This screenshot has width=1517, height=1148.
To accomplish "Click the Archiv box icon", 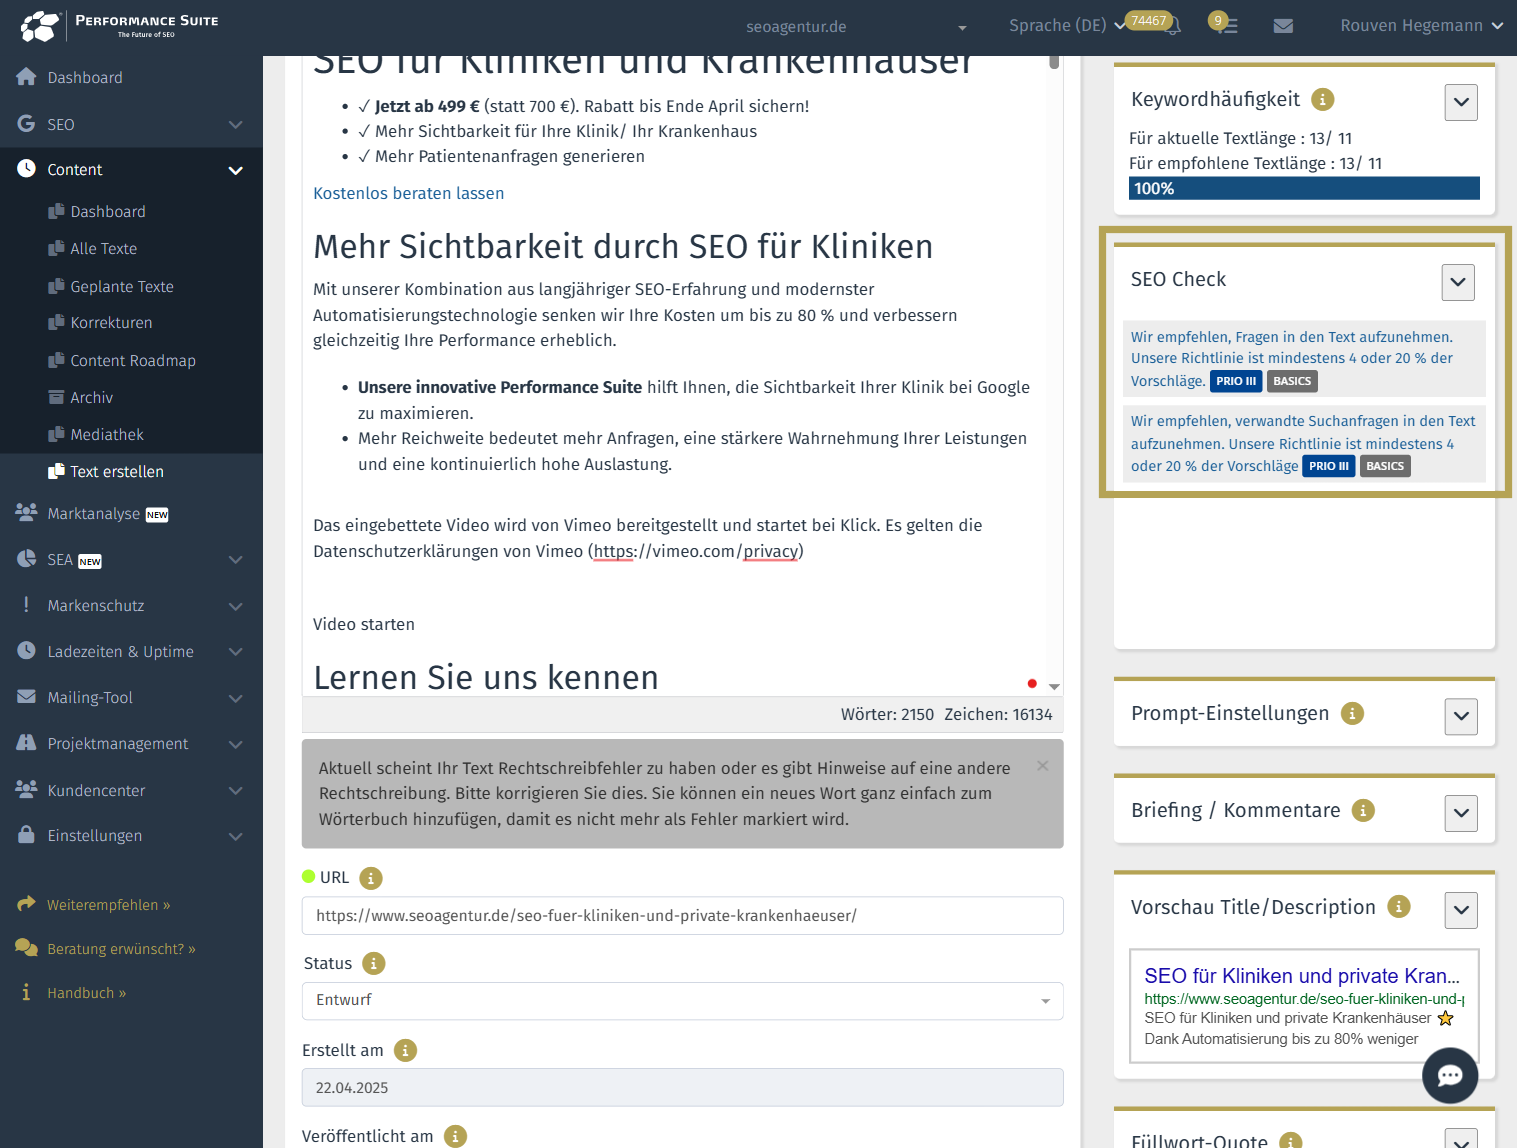I will point(57,397).
